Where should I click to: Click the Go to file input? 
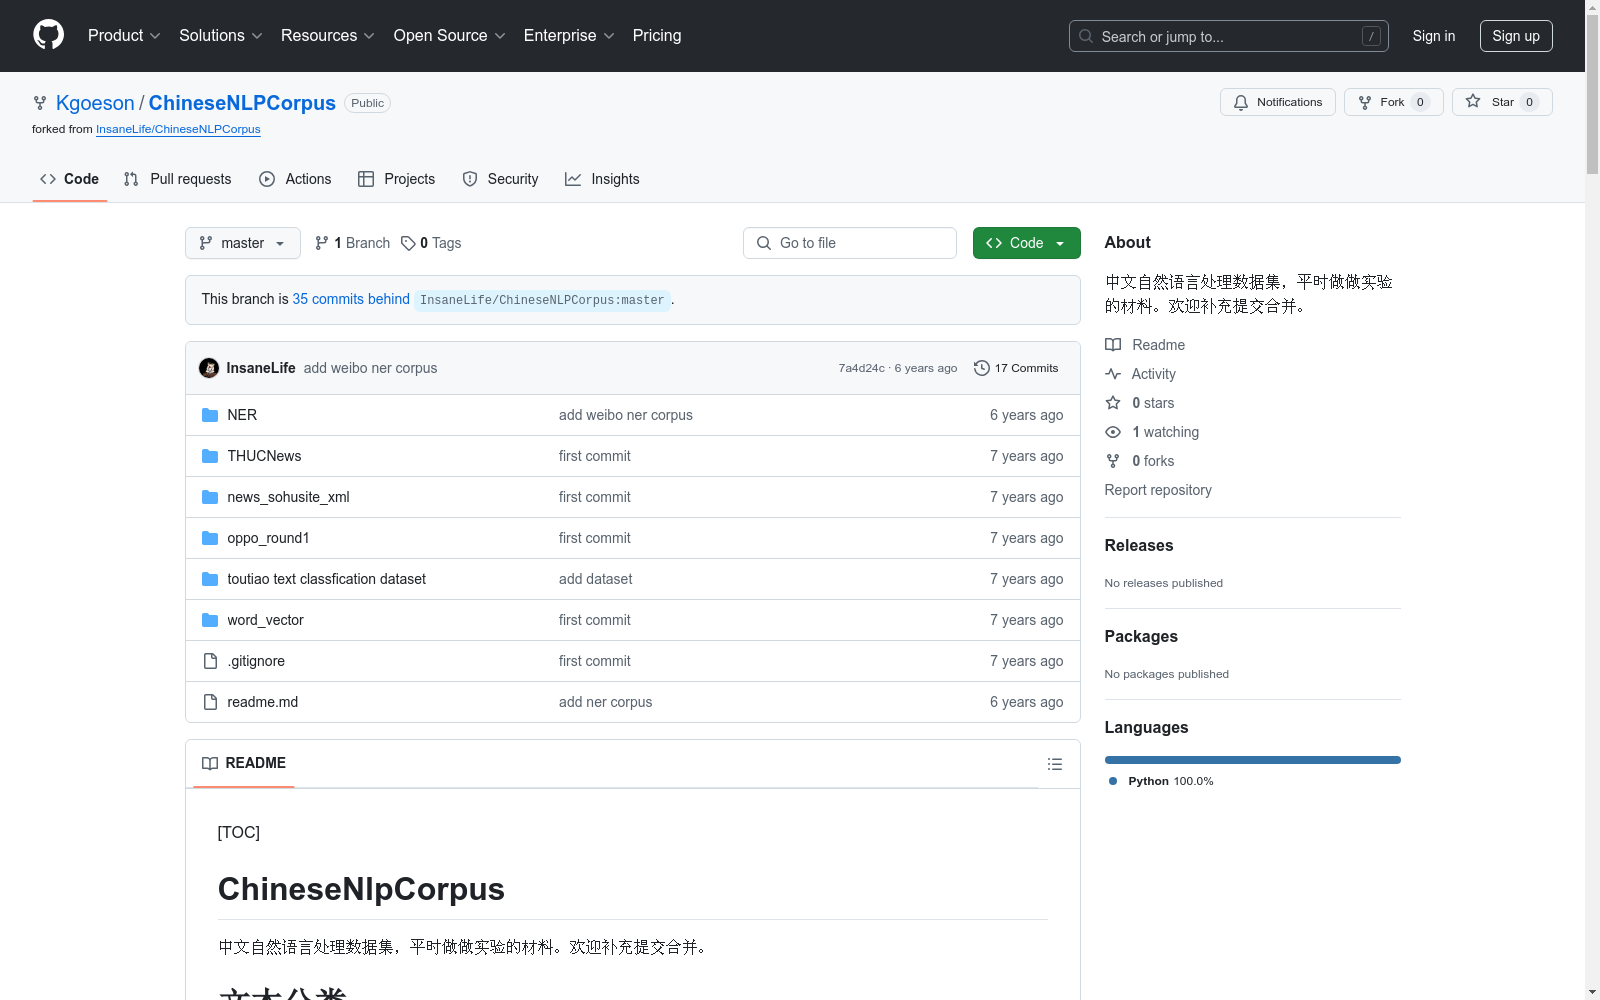point(850,243)
